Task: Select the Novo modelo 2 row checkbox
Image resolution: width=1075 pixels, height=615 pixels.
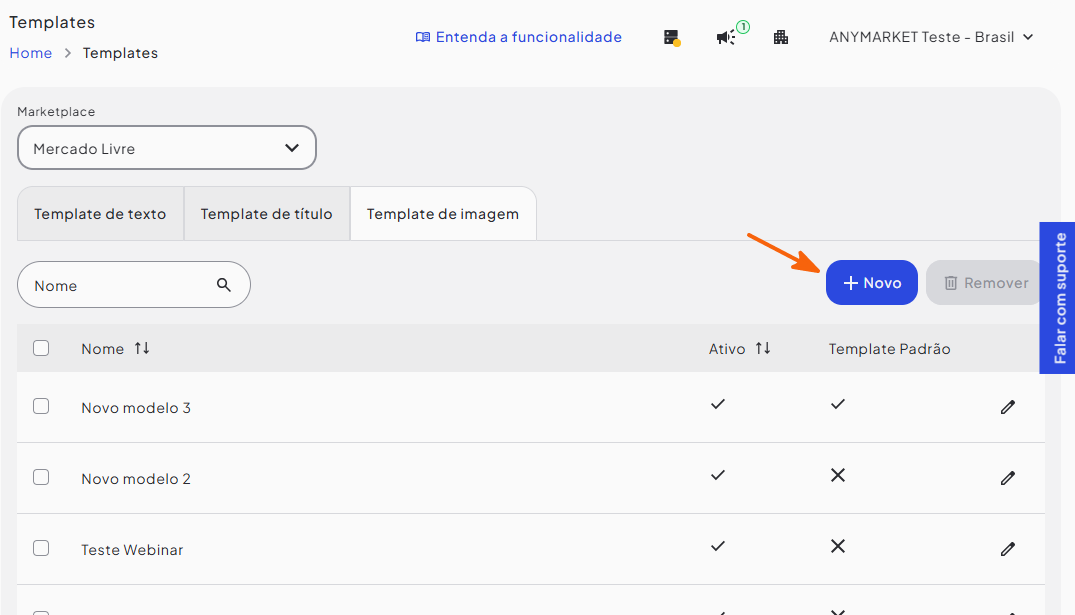Action: tap(41, 477)
